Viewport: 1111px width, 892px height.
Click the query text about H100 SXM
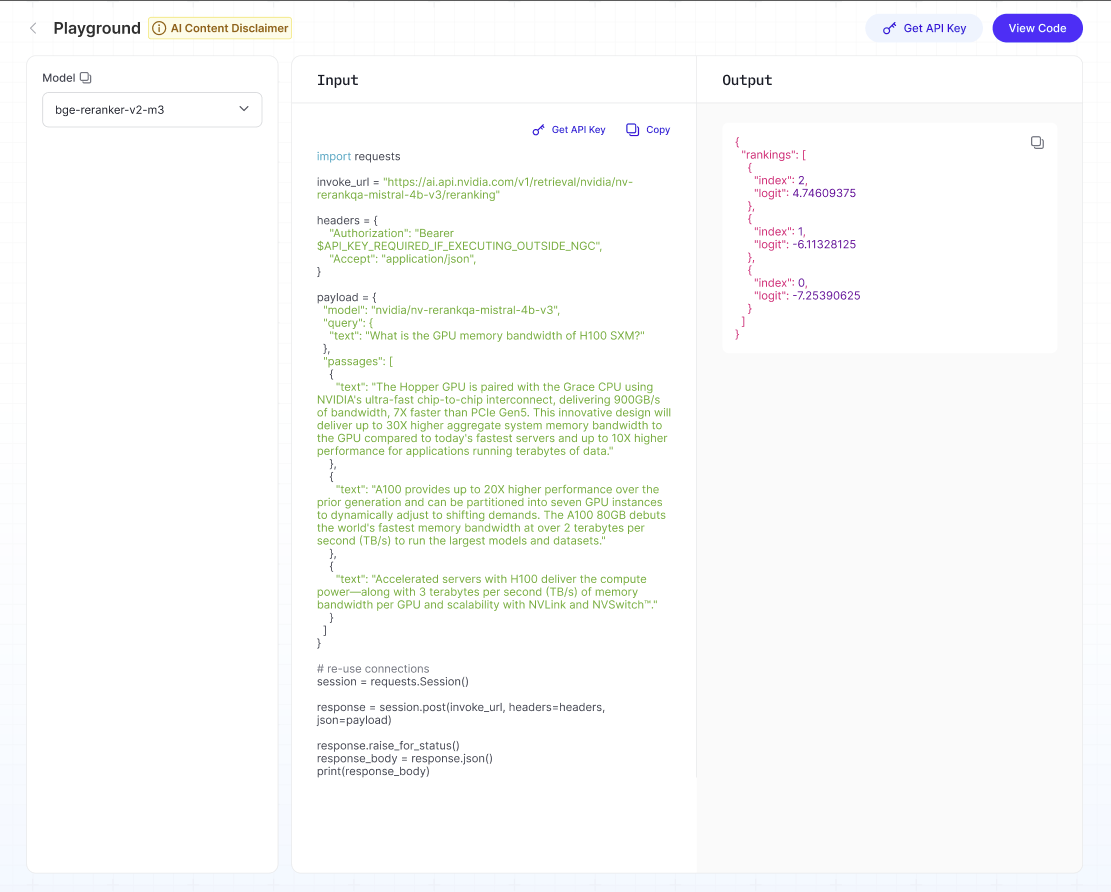pos(504,335)
